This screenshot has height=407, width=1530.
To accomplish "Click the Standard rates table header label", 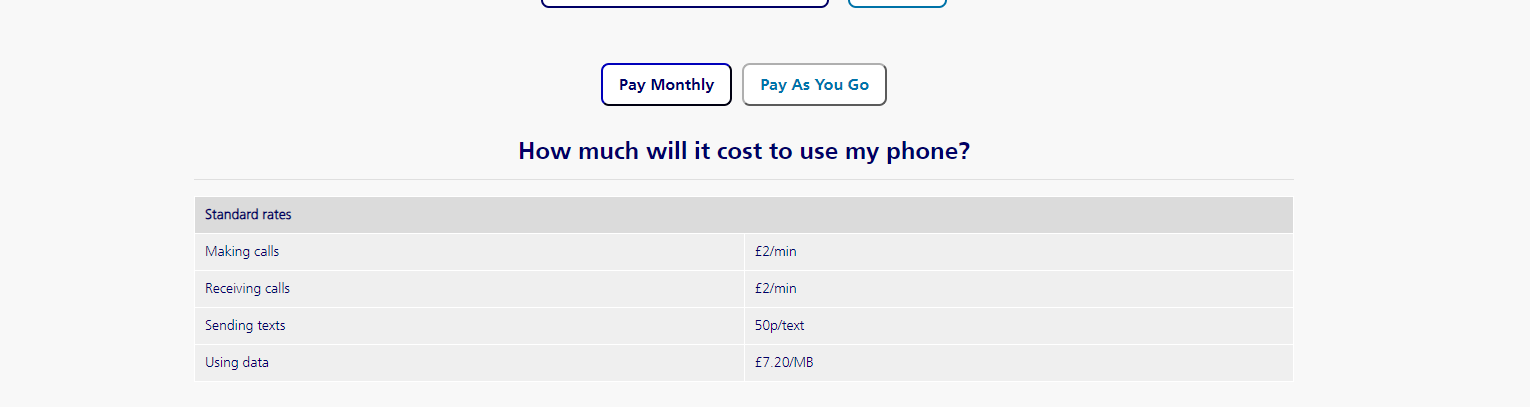I will click(x=248, y=214).
